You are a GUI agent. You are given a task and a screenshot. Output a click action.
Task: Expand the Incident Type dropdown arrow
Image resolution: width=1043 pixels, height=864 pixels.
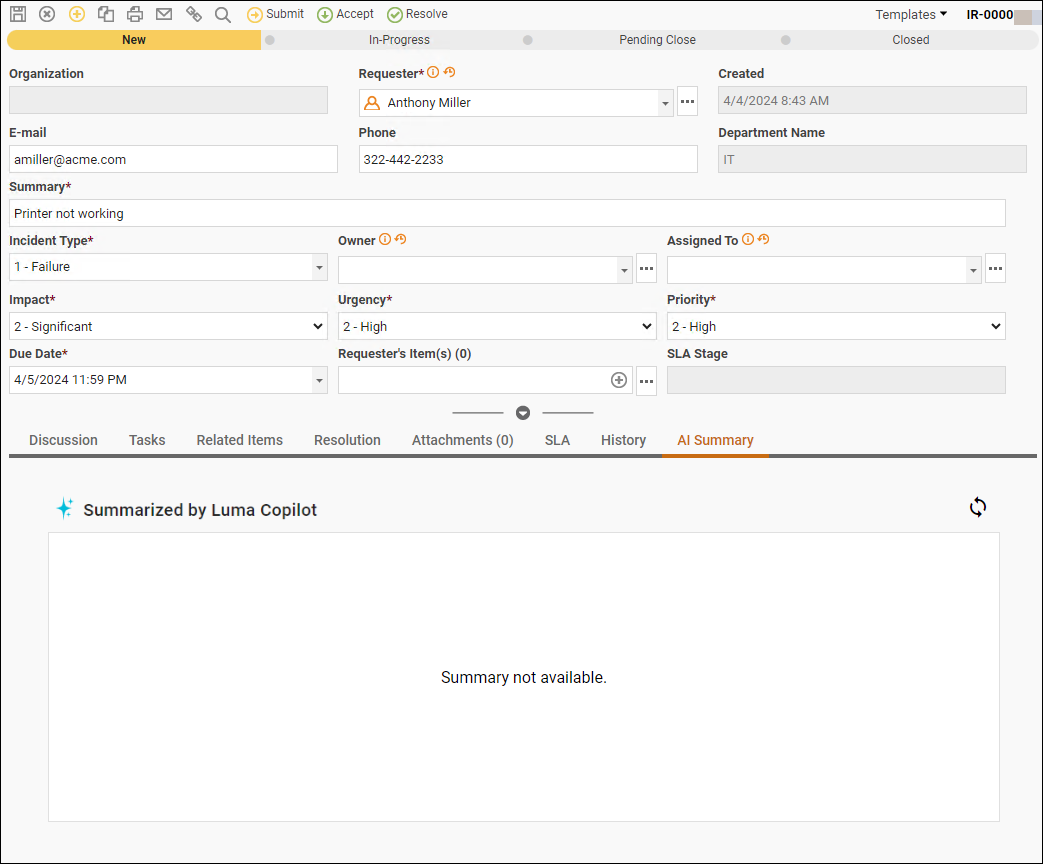tap(319, 267)
